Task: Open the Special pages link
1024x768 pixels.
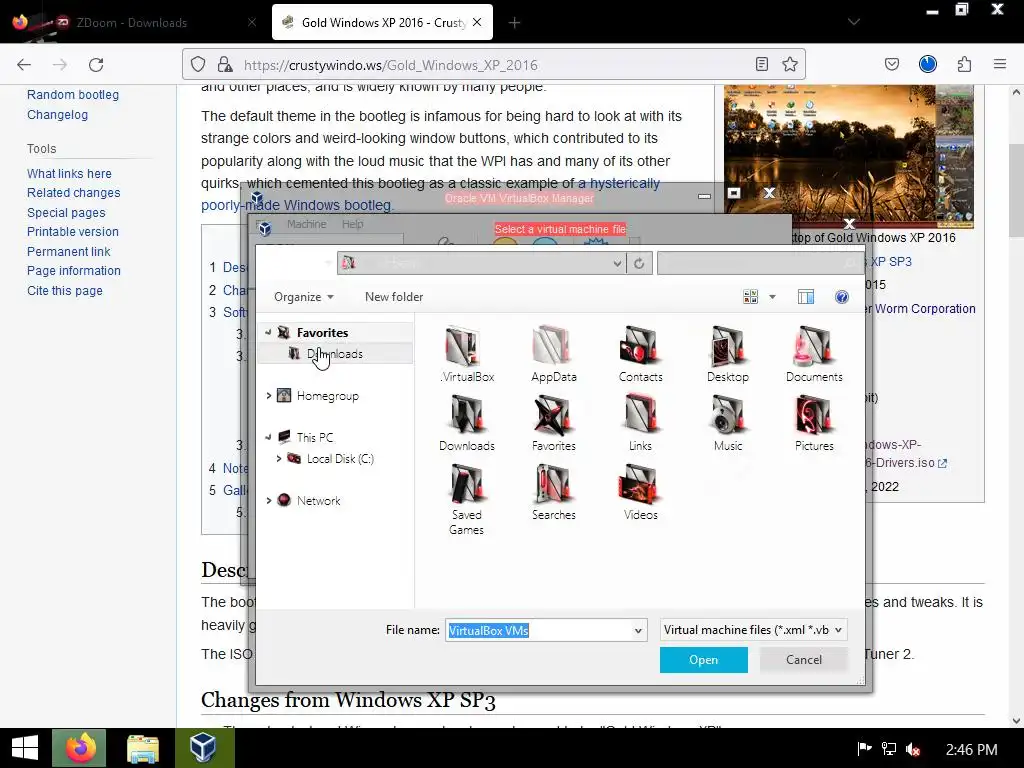Action: (x=66, y=213)
